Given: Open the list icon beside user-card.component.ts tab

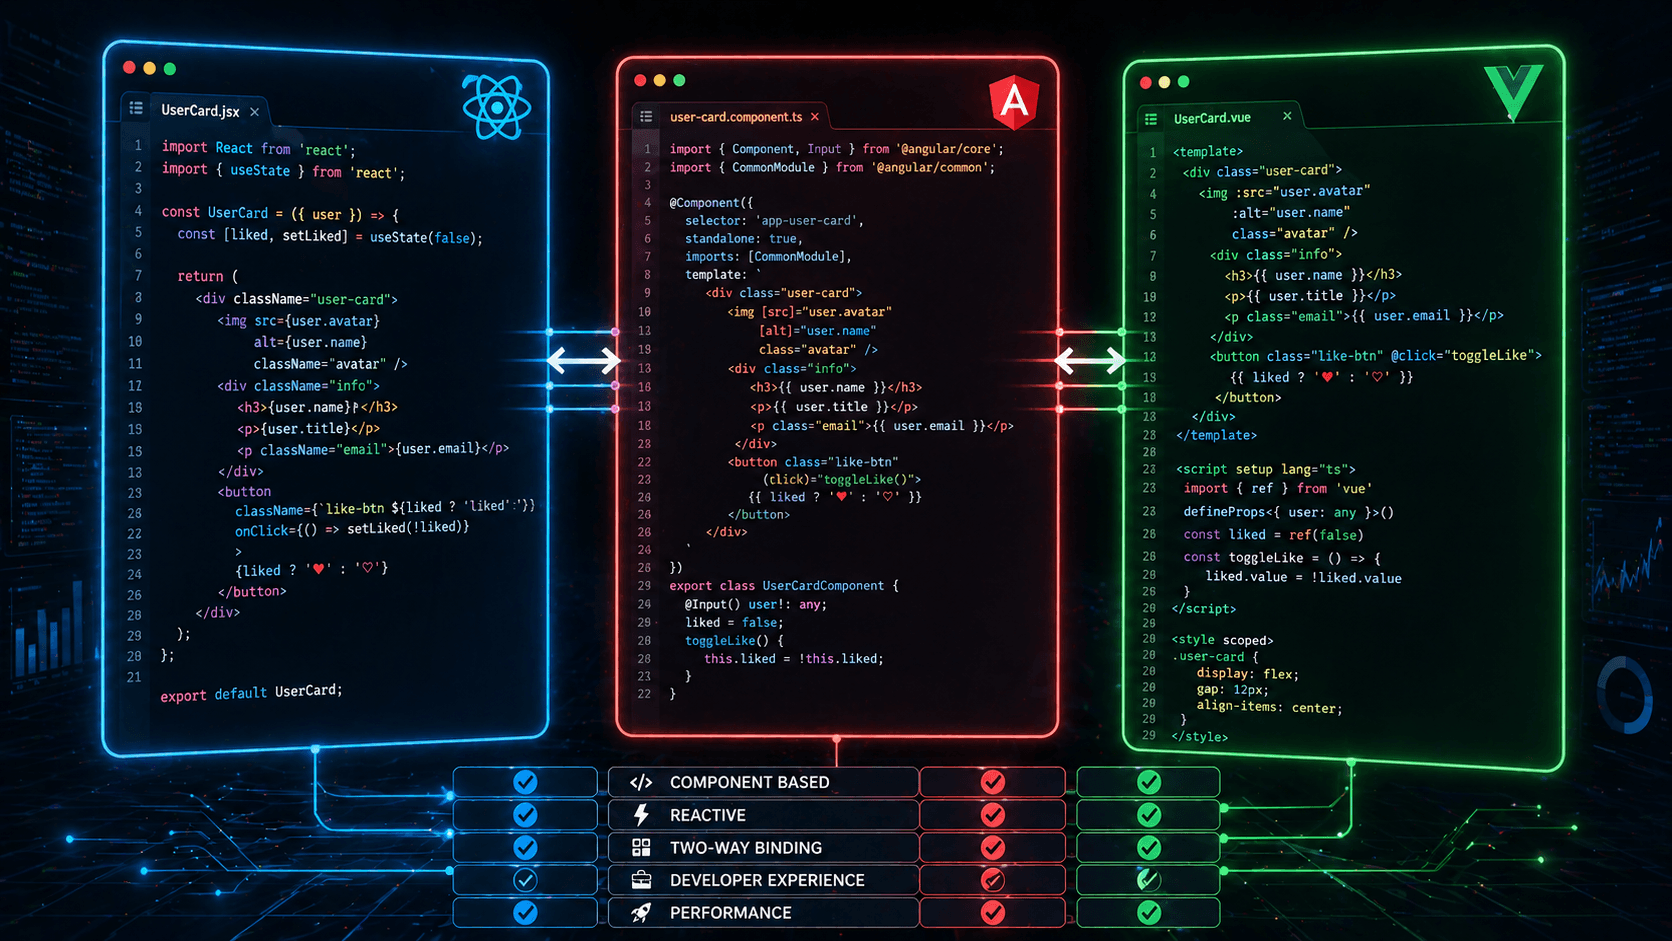Looking at the screenshot, I should pyautogui.click(x=646, y=117).
